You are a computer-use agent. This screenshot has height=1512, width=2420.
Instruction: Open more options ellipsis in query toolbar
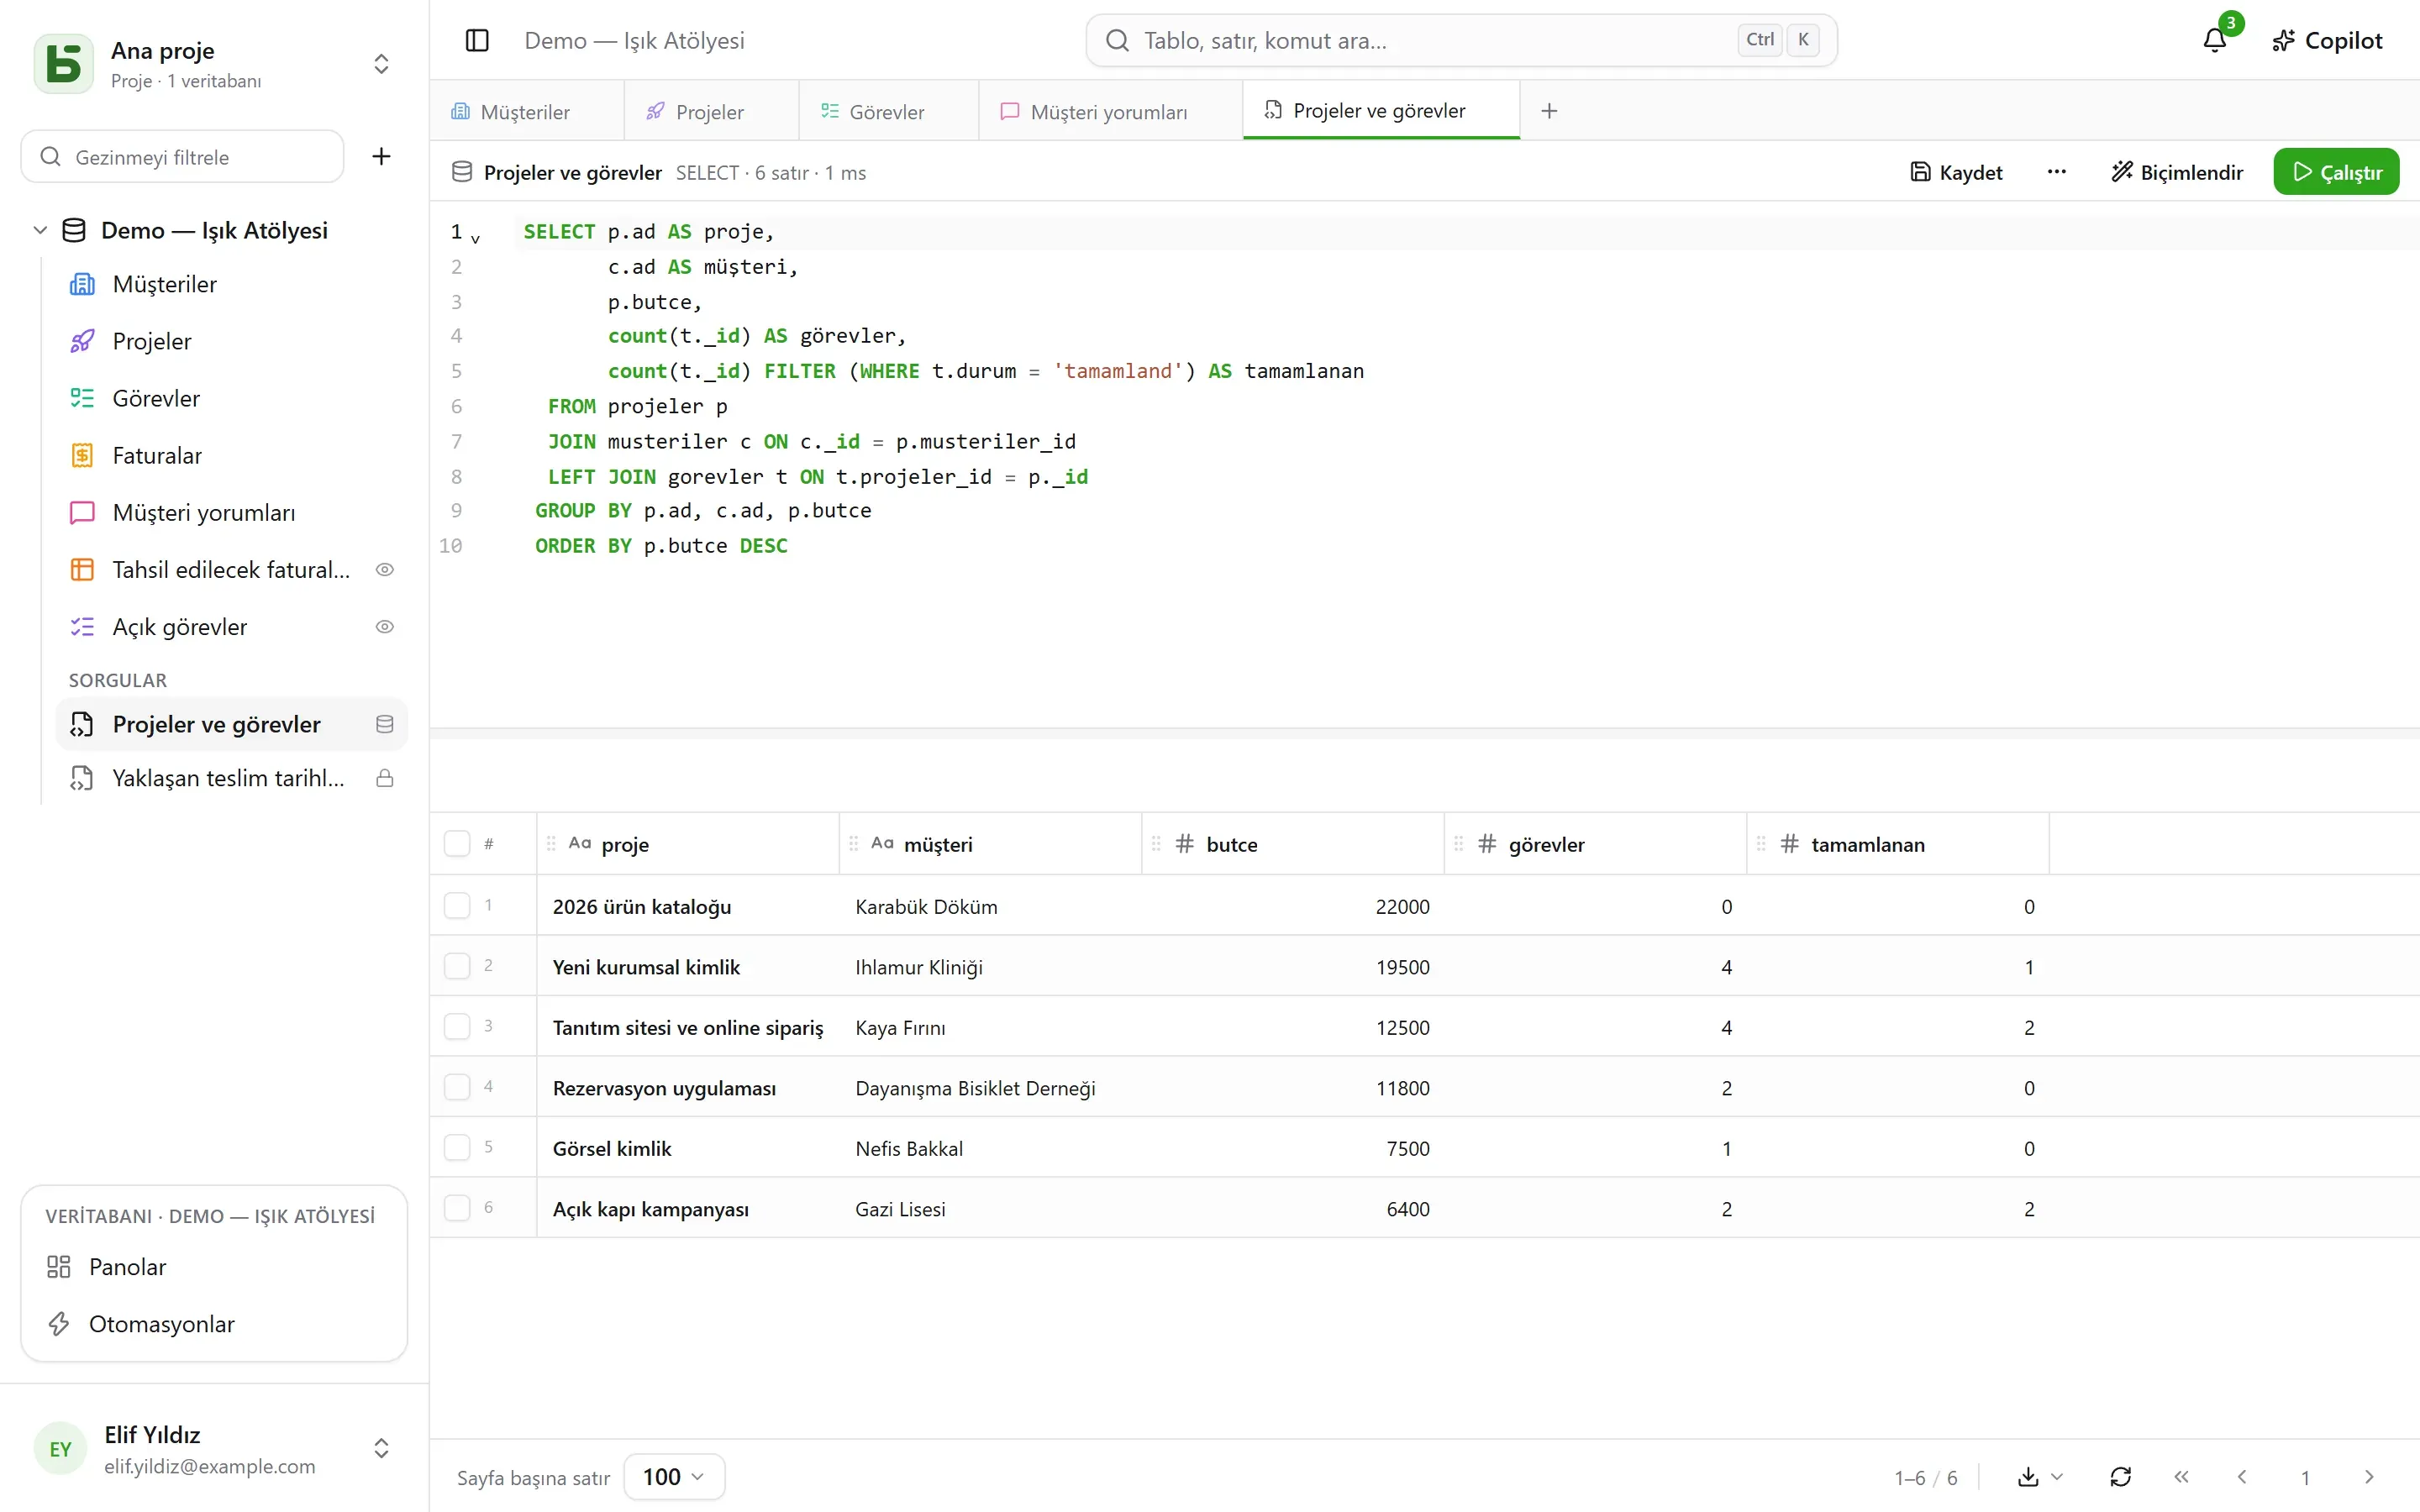2056,172
